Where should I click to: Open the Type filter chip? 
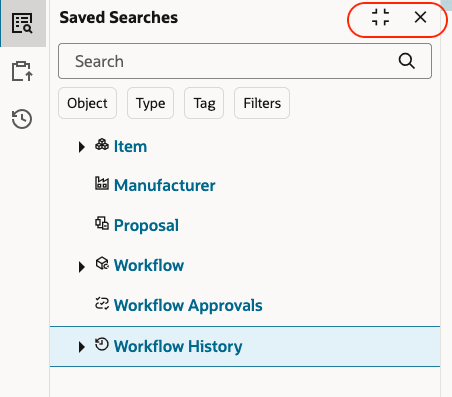point(150,103)
